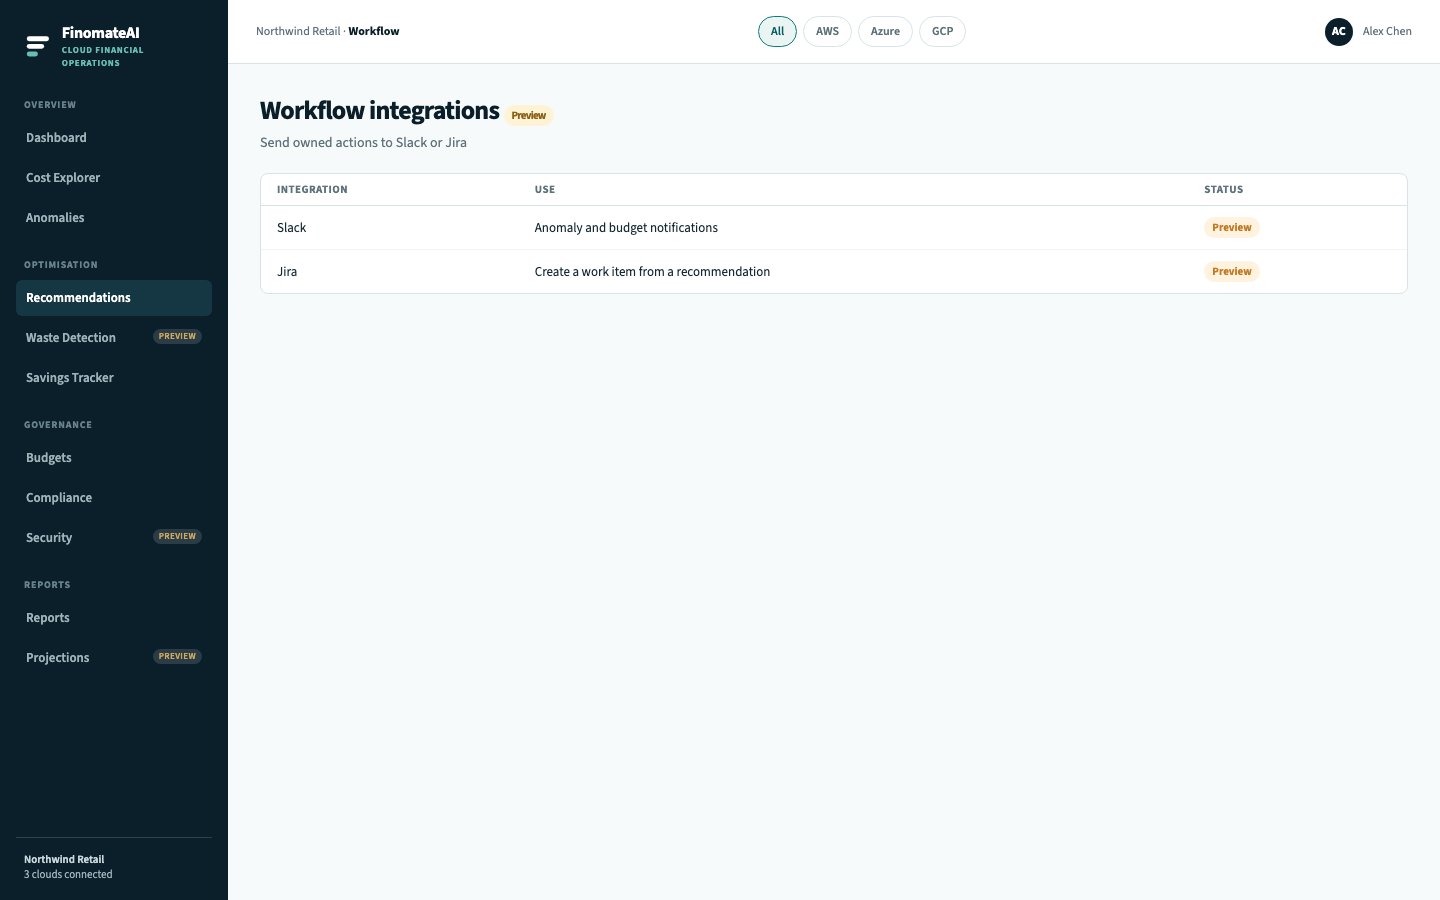The image size is (1440, 900).
Task: Open Reports in the sidebar
Action: [x=114, y=618]
